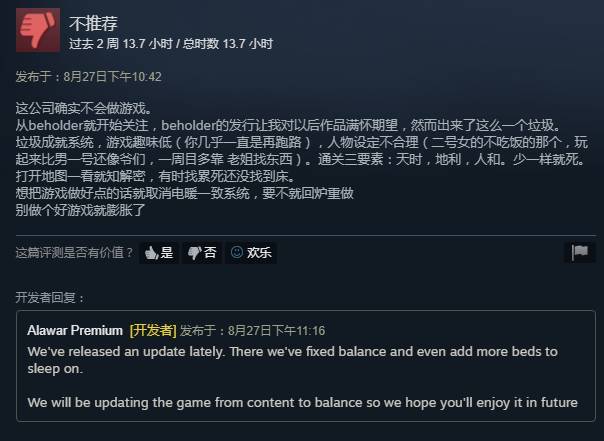
Task: Click the yellow [开发者] tag
Action: tap(153, 330)
